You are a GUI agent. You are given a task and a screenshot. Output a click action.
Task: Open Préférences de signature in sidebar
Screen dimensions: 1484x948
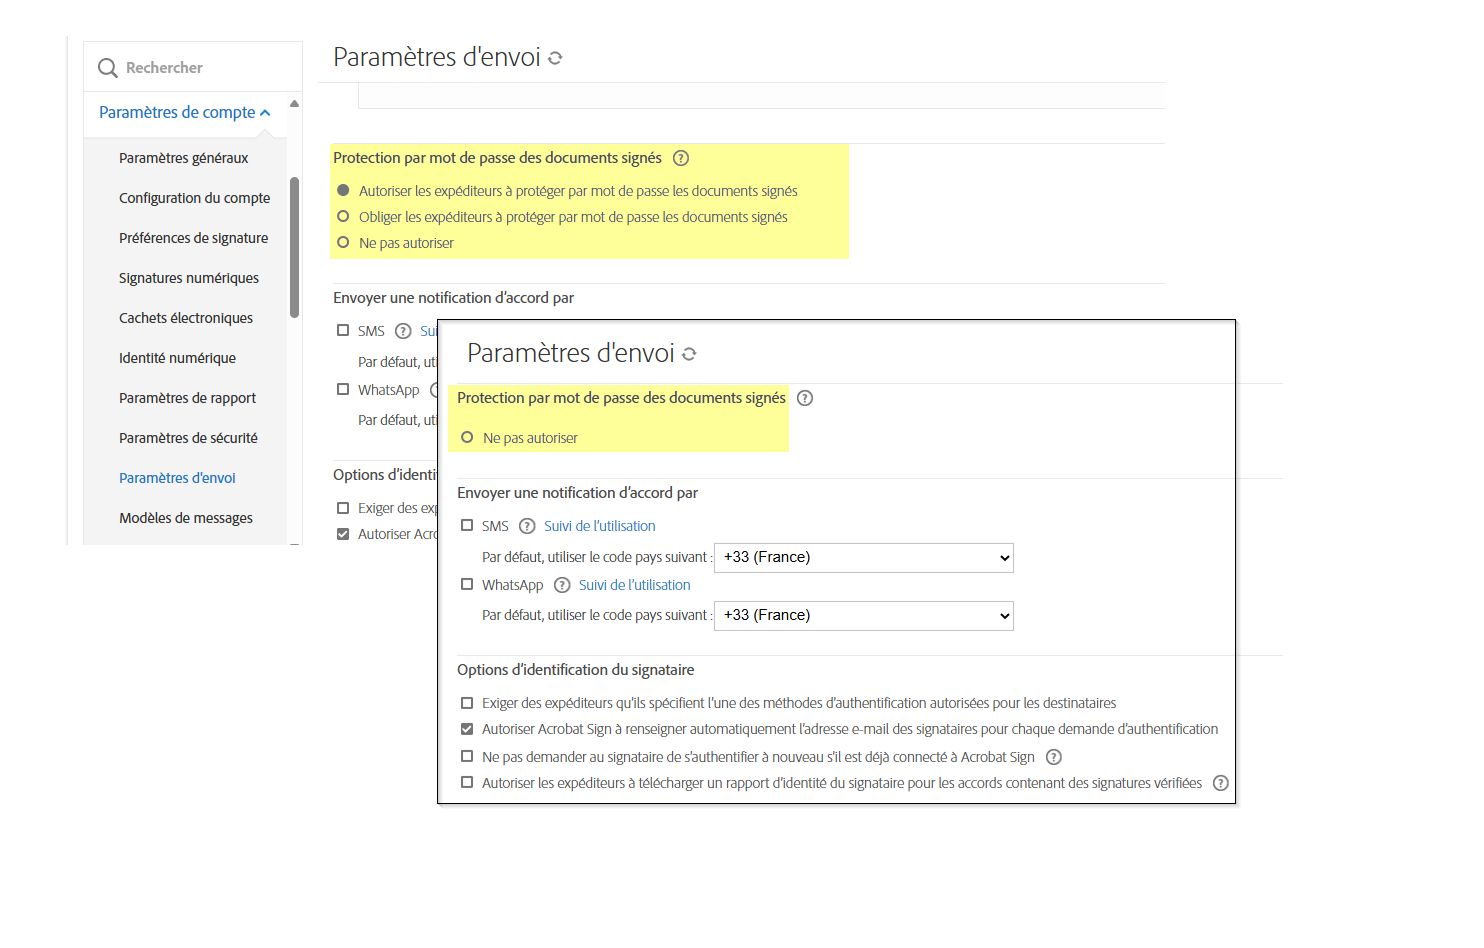(x=194, y=238)
